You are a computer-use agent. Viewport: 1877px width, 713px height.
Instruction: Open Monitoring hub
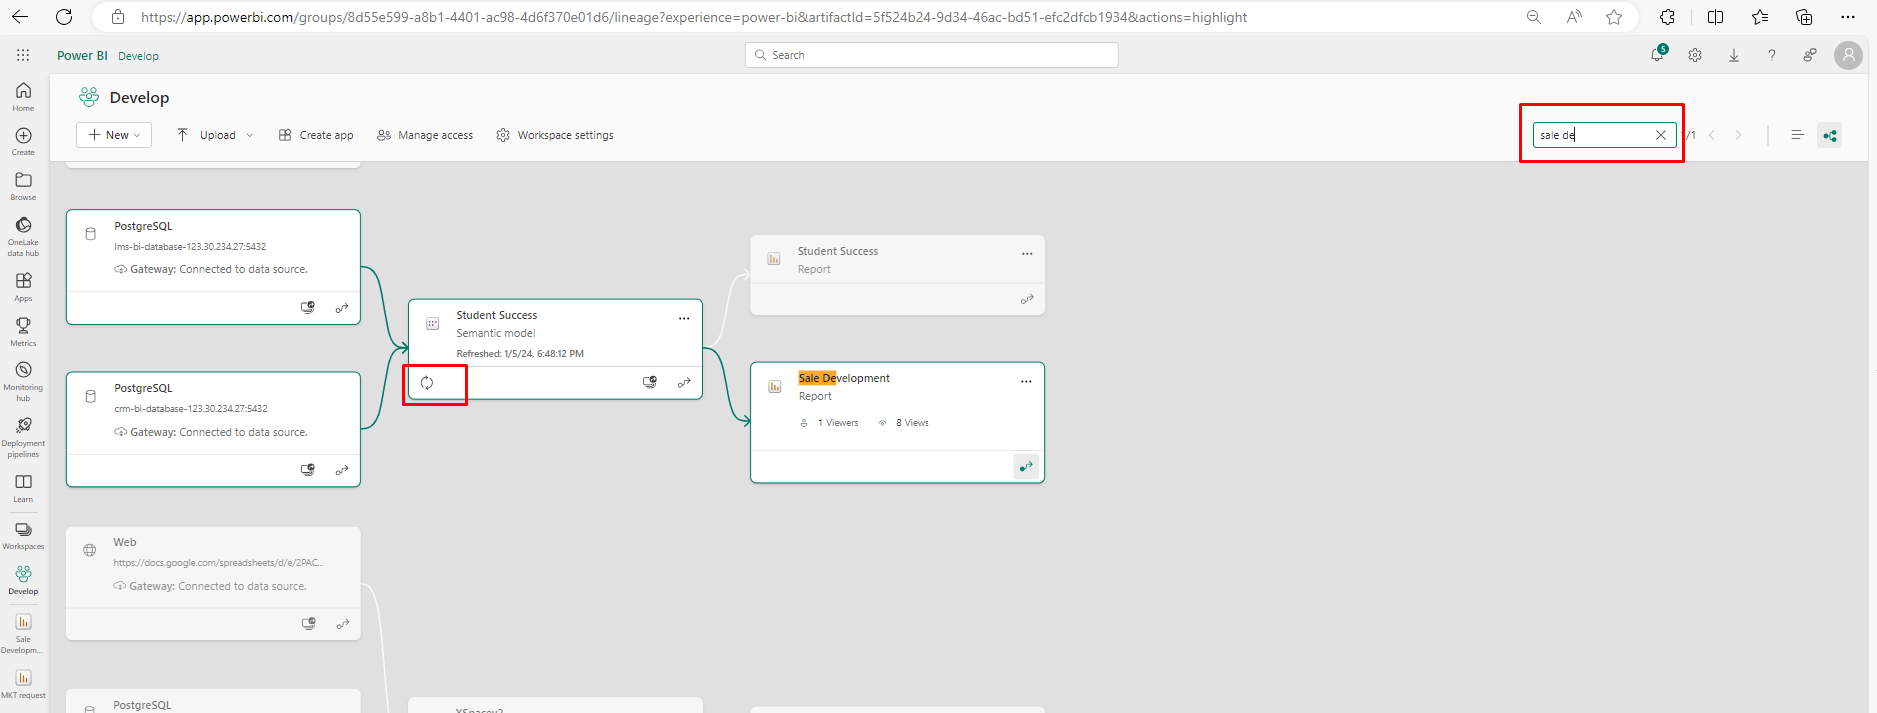click(x=23, y=382)
